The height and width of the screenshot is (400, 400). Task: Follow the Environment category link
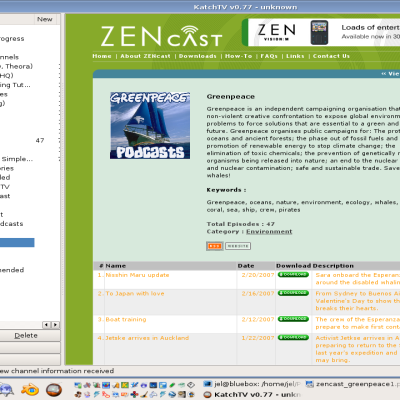pyautogui.click(x=269, y=231)
